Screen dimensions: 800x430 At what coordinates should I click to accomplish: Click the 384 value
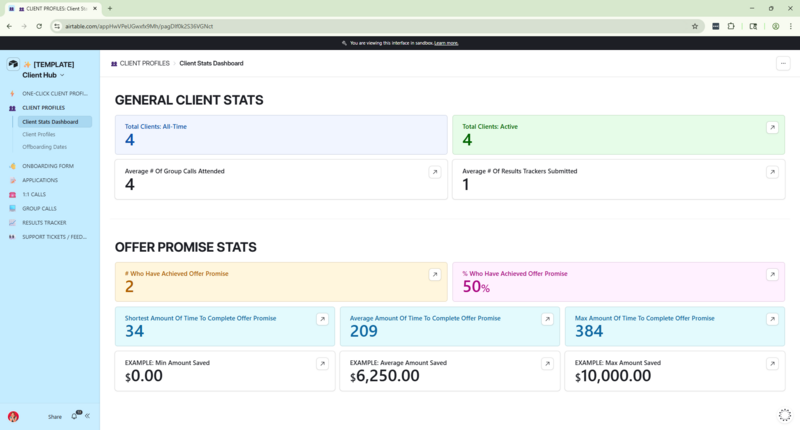click(x=589, y=332)
